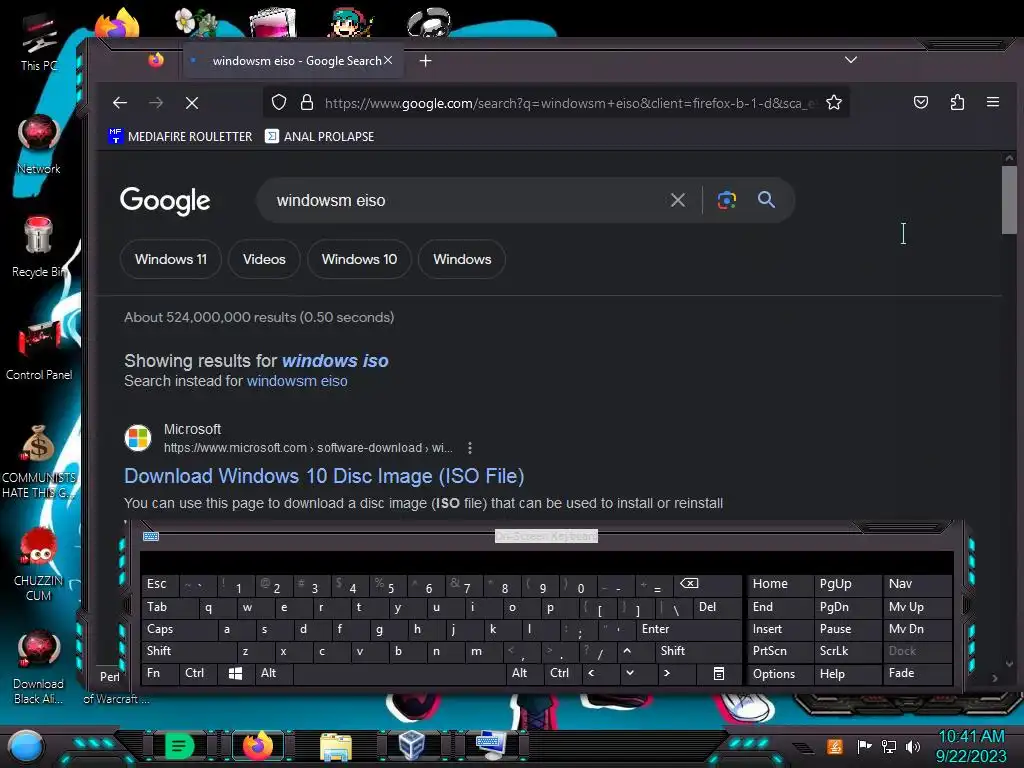
Task: Close the Google Search tab
Action: 388,60
